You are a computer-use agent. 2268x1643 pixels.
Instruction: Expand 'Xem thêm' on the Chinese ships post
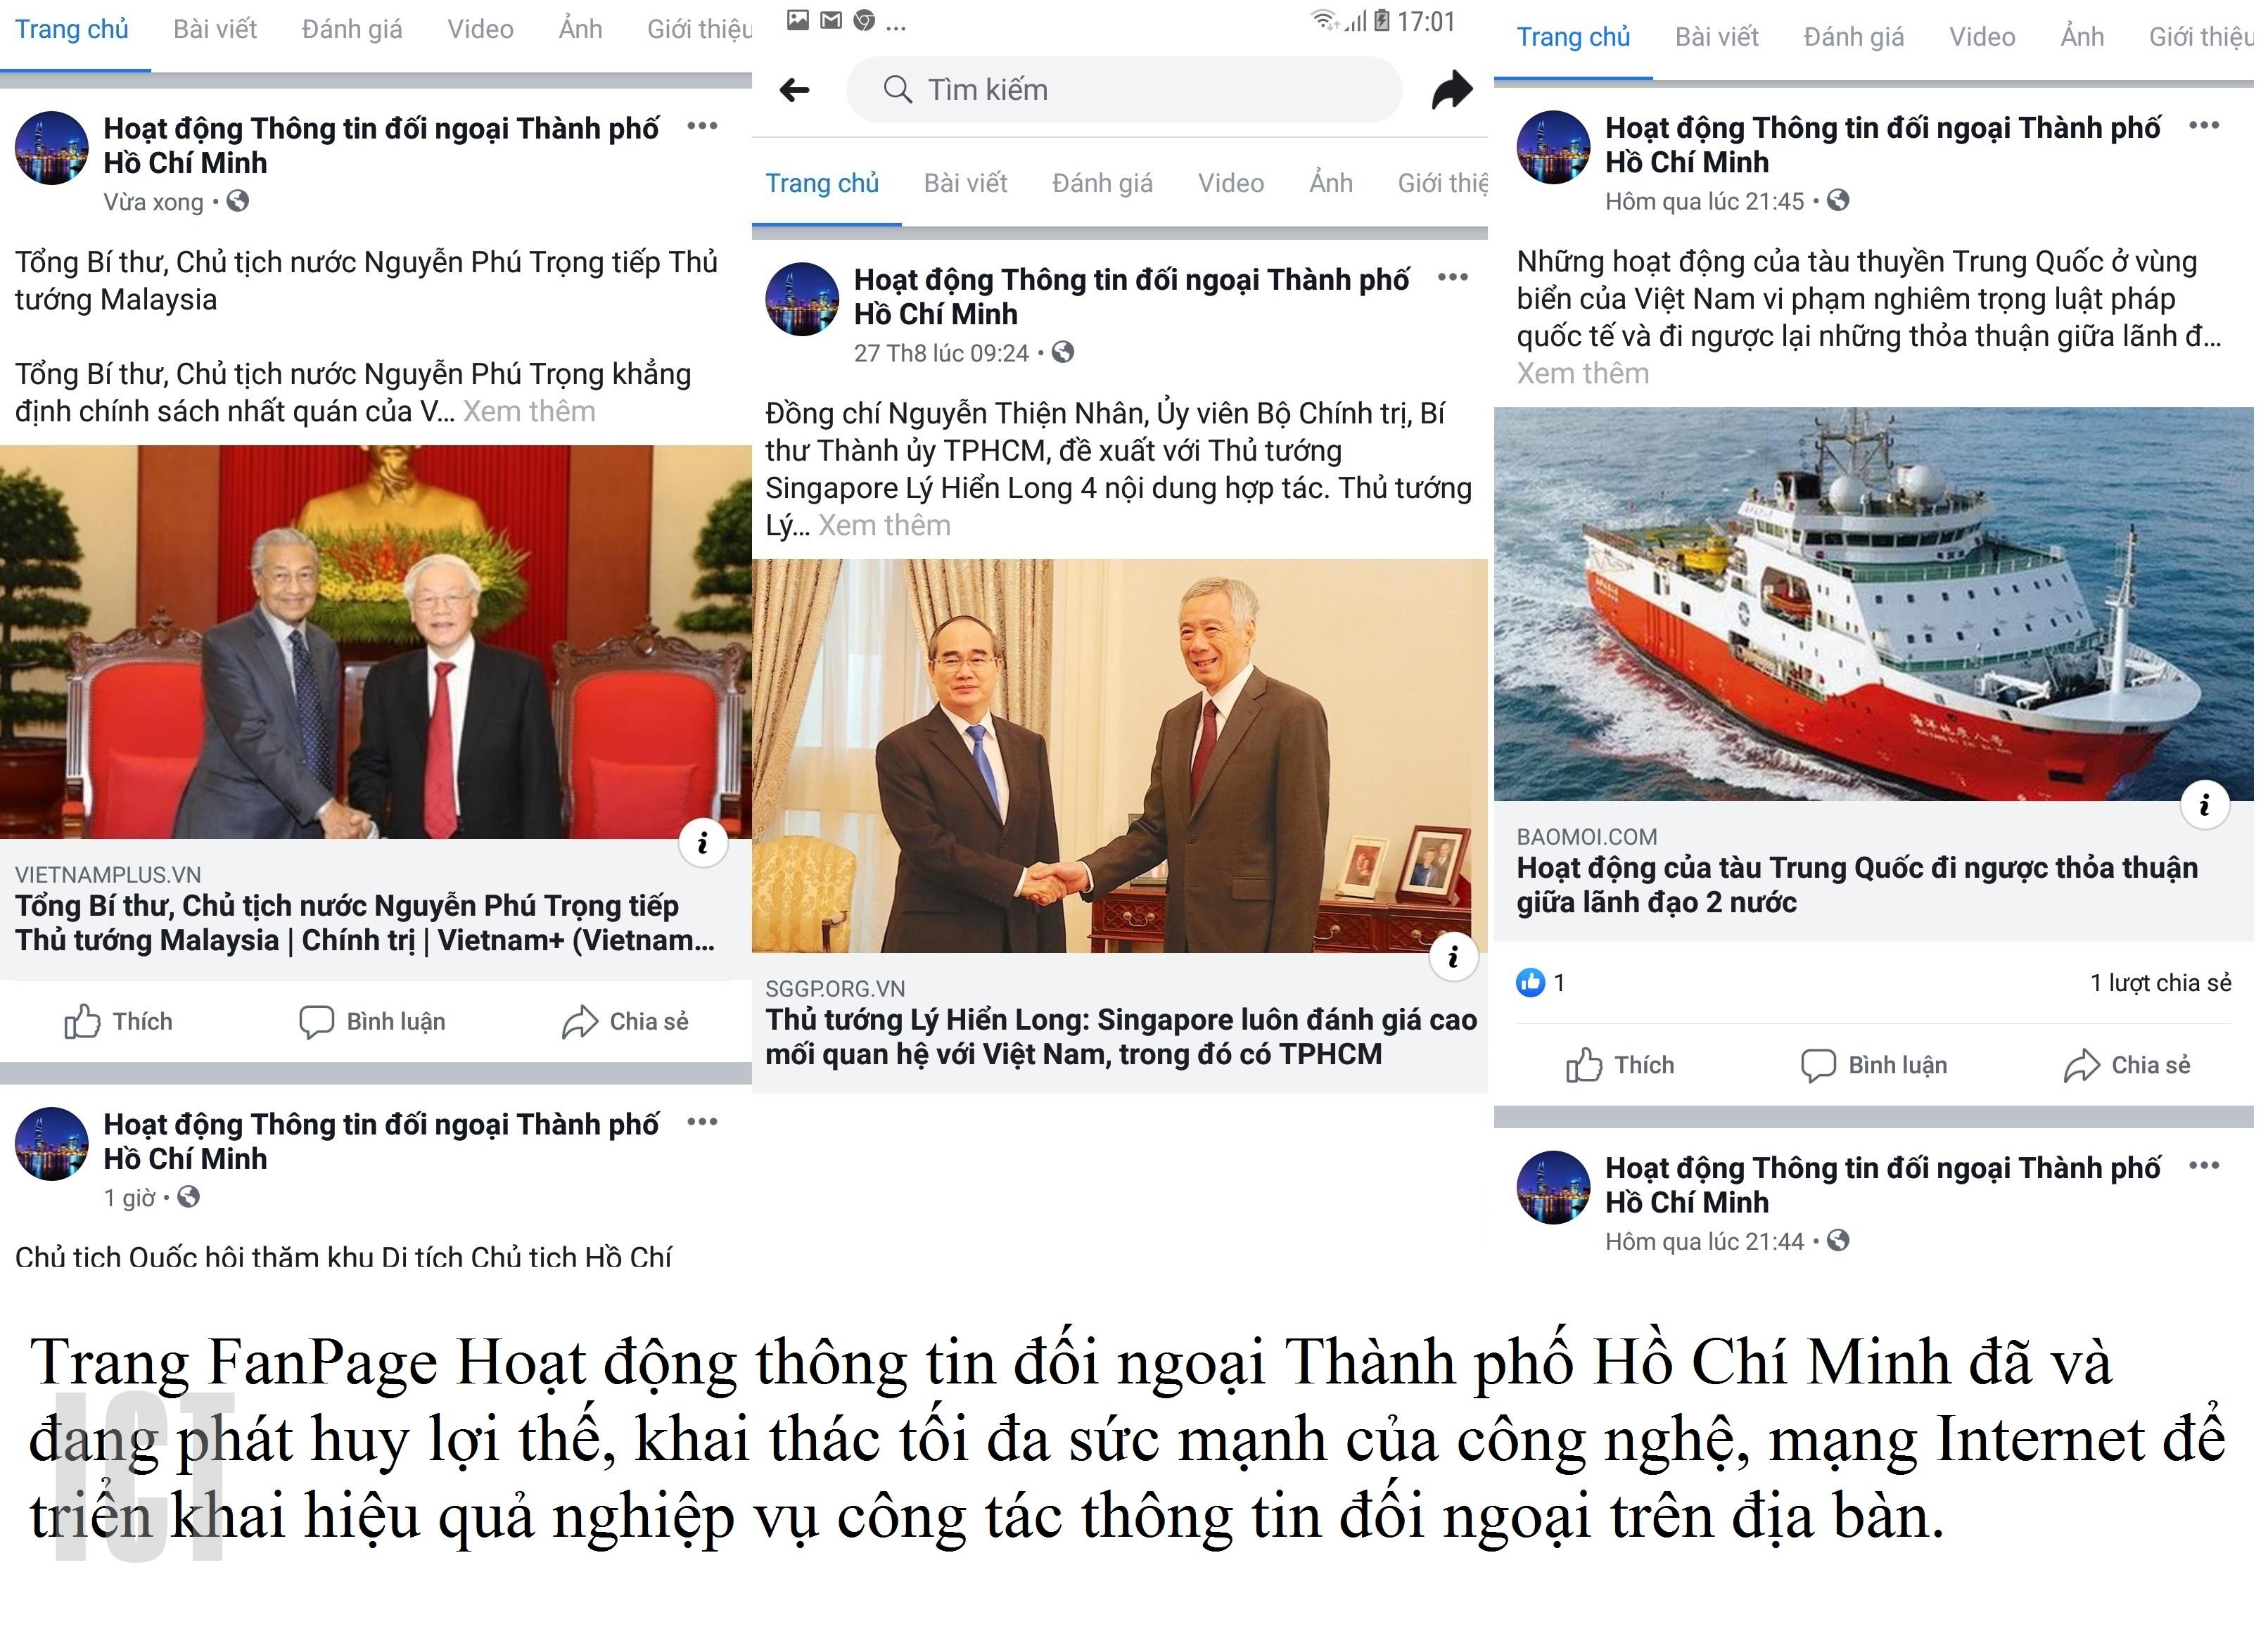click(1583, 374)
